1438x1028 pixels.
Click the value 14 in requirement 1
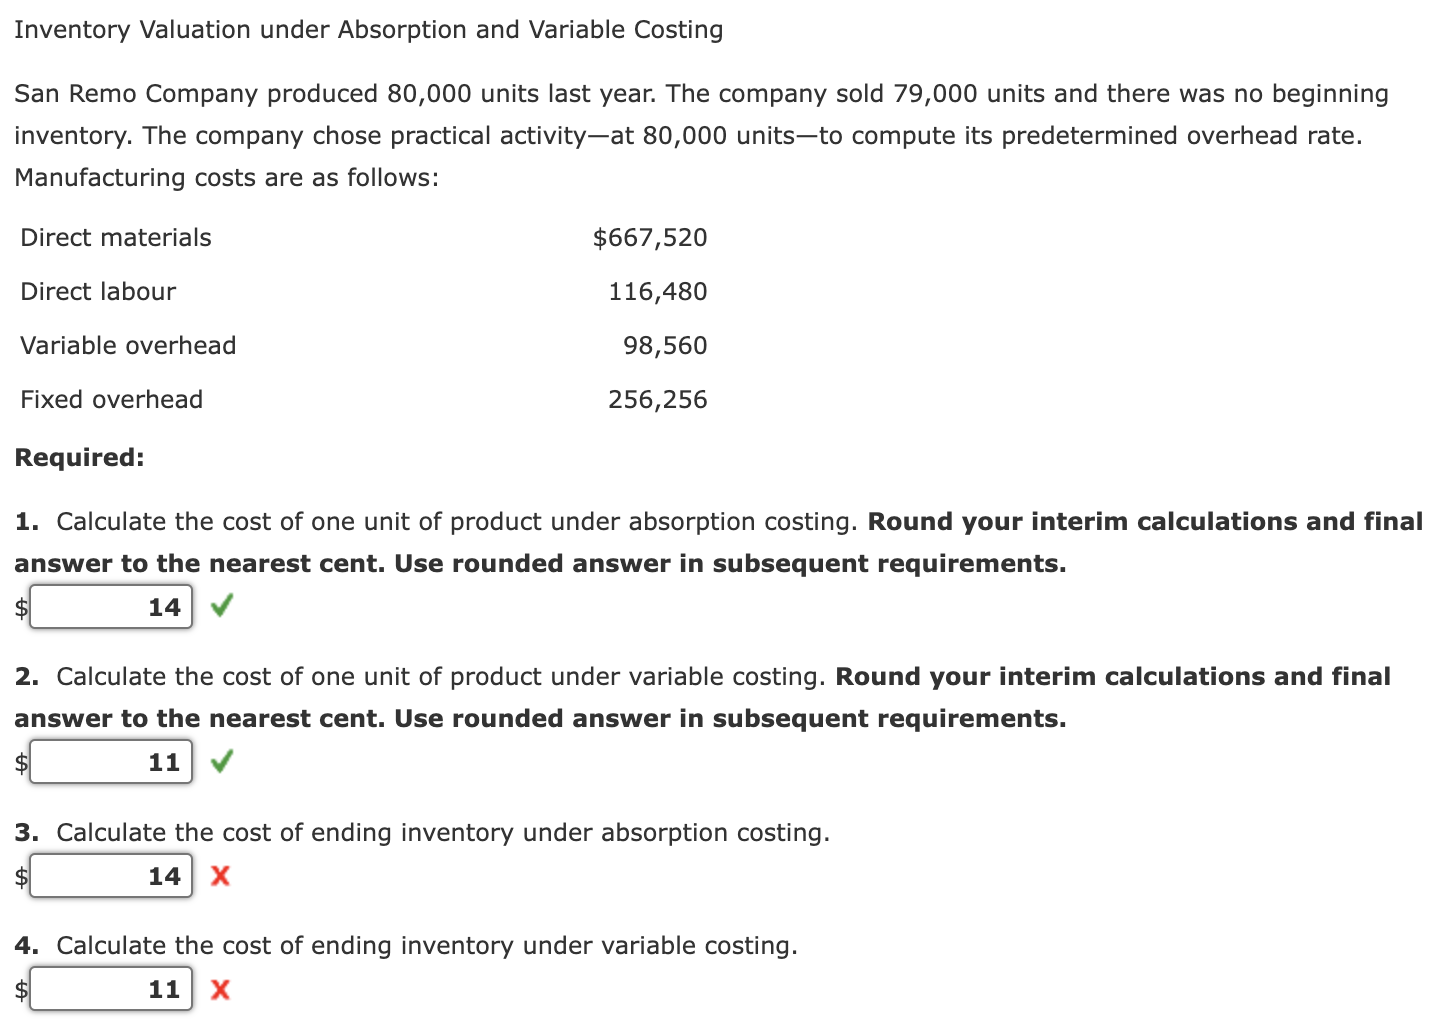pos(165,606)
